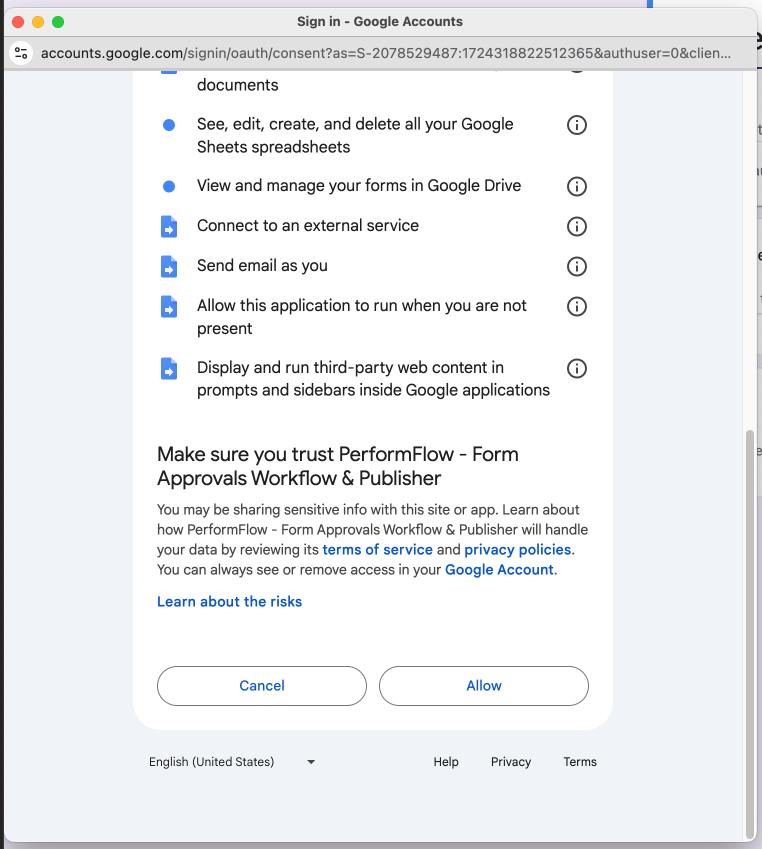Click info icon for third-party web content permission

click(x=576, y=369)
